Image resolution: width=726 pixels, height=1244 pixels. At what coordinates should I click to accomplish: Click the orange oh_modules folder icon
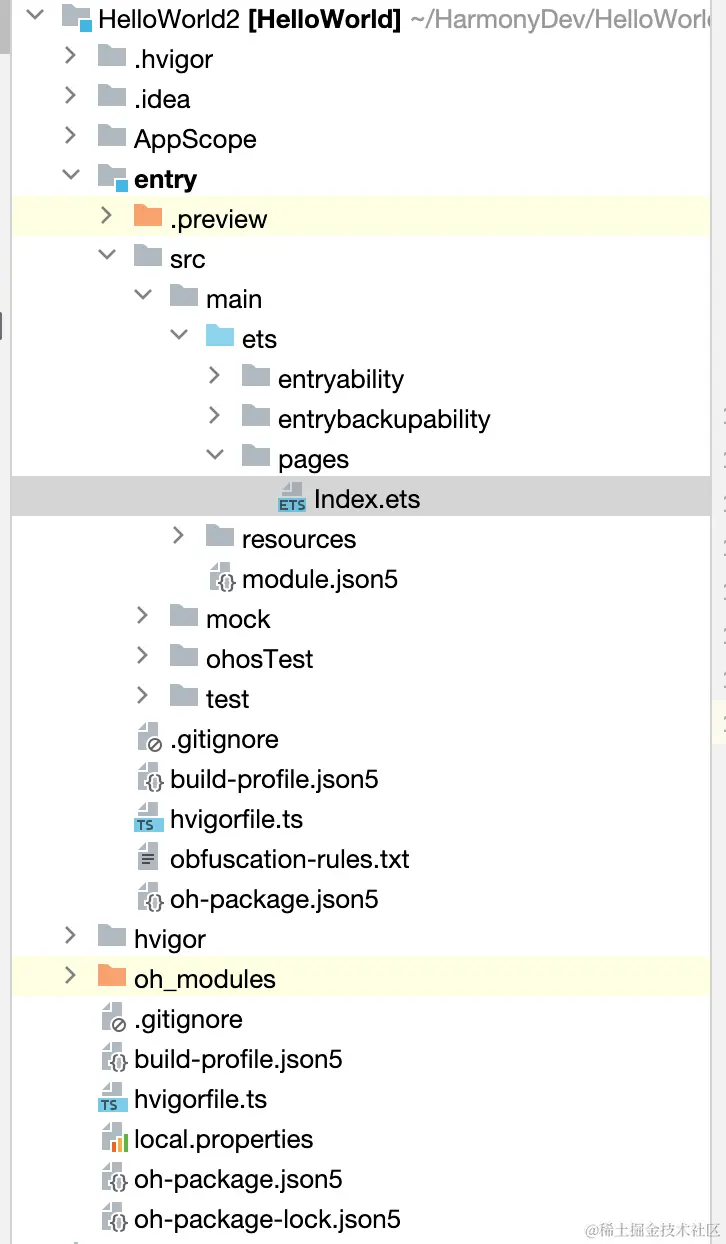(x=112, y=978)
